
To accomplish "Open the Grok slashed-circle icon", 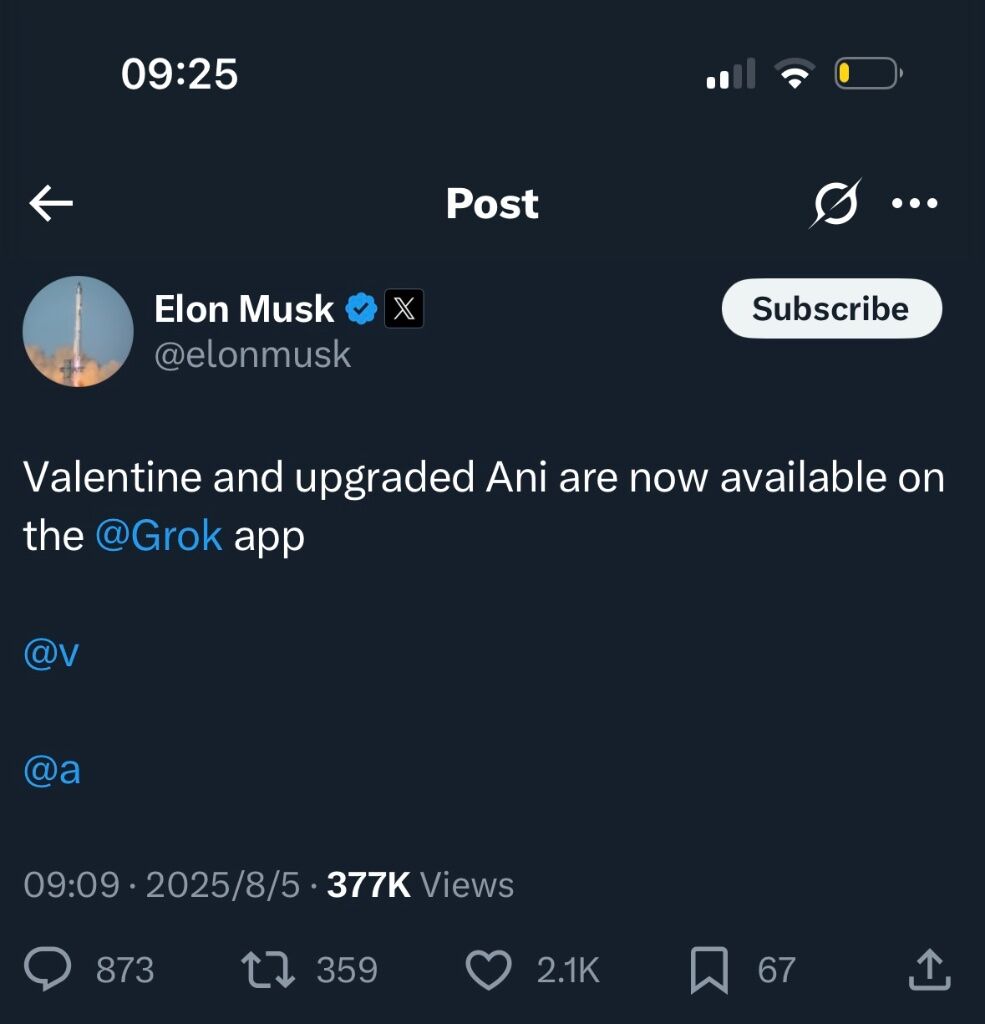I will [835, 203].
